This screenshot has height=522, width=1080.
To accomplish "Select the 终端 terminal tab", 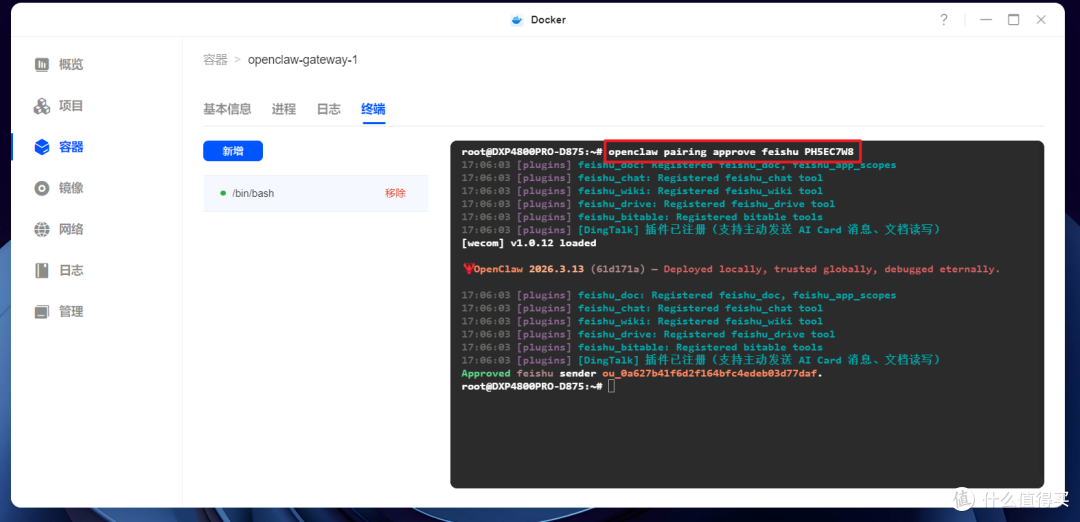I will coord(373,109).
